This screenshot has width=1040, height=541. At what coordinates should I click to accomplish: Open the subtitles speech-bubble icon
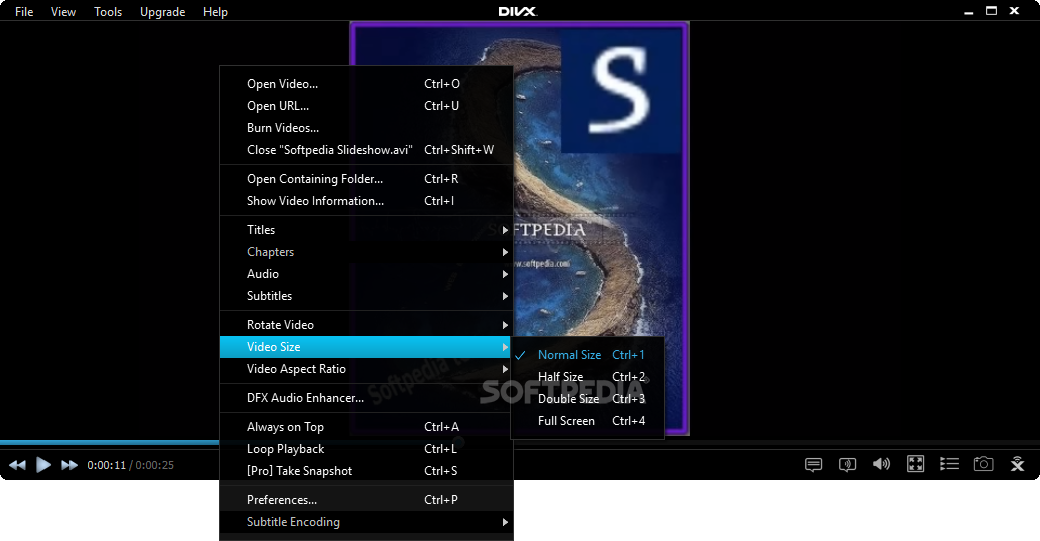tap(813, 464)
